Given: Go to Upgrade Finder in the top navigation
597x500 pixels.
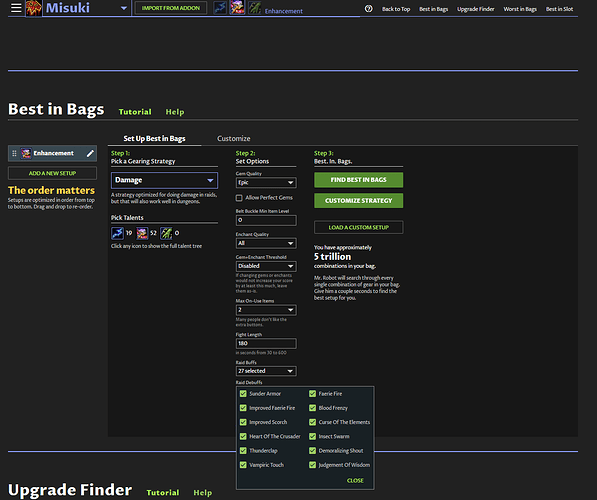Looking at the screenshot, I should 476,9.
